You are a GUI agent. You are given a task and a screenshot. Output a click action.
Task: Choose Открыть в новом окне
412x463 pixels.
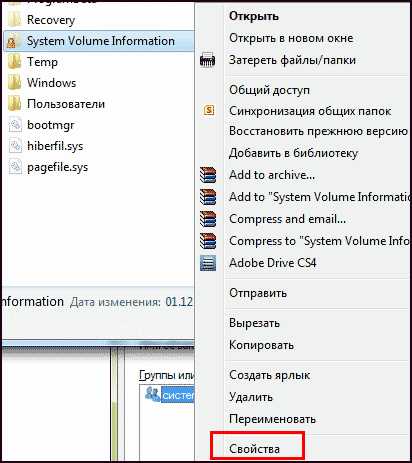click(x=291, y=38)
